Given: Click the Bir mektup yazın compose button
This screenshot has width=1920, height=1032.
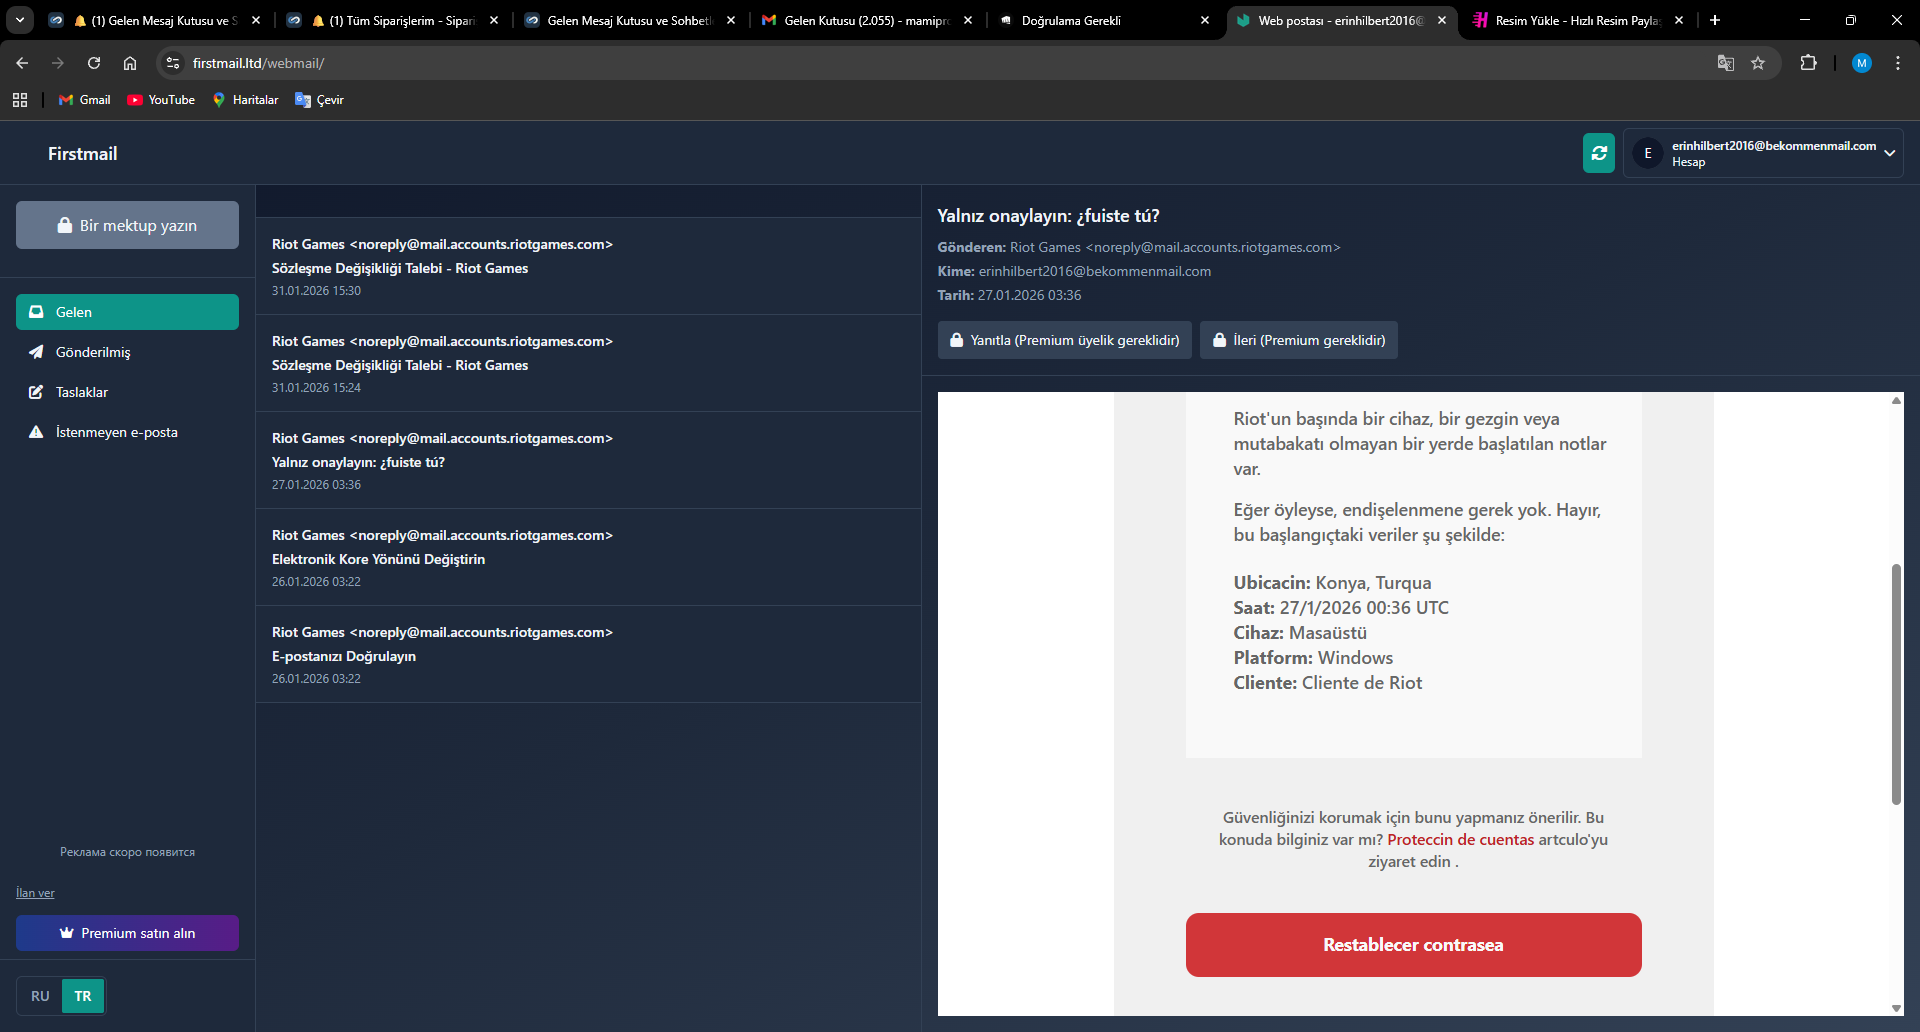Looking at the screenshot, I should tap(127, 225).
